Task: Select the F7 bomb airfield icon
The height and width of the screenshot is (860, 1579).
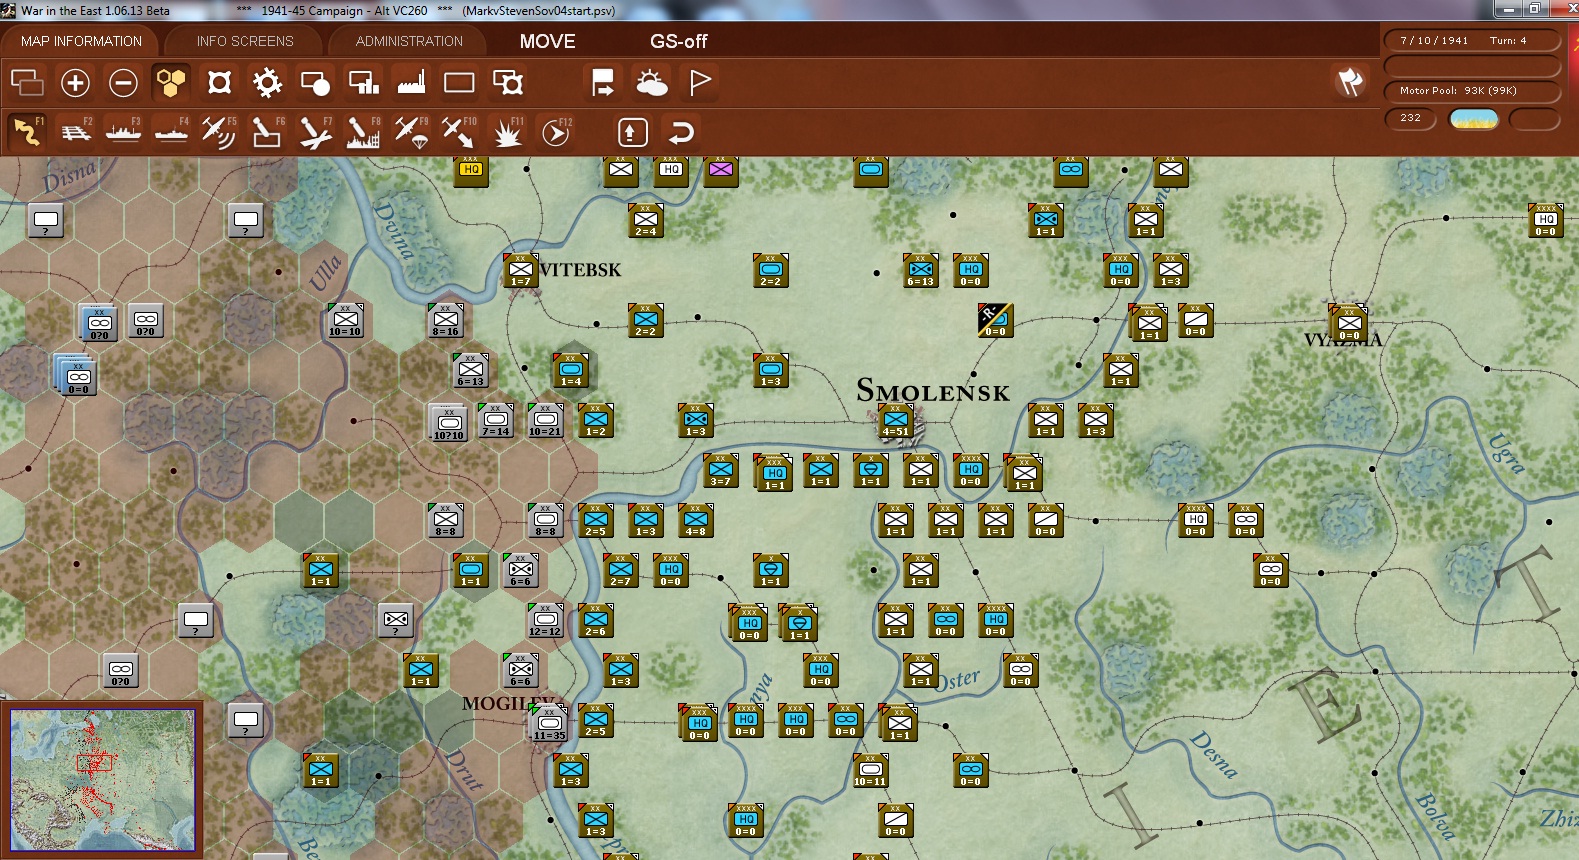Action: click(315, 132)
